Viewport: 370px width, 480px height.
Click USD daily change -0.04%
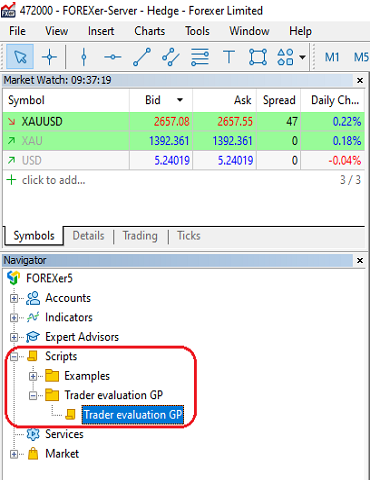click(345, 161)
